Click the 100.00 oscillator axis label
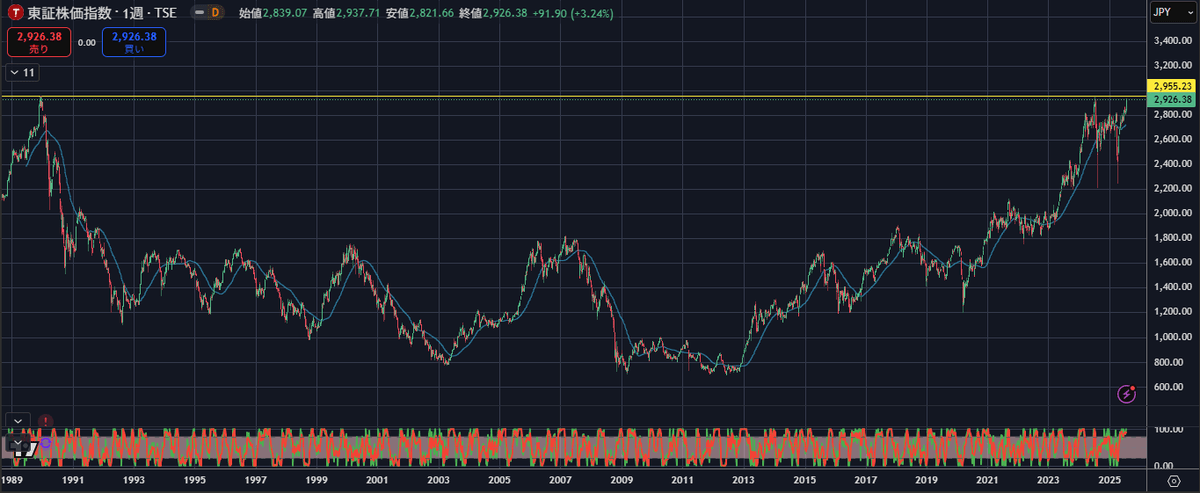This screenshot has height=493, width=1200. click(1170, 429)
